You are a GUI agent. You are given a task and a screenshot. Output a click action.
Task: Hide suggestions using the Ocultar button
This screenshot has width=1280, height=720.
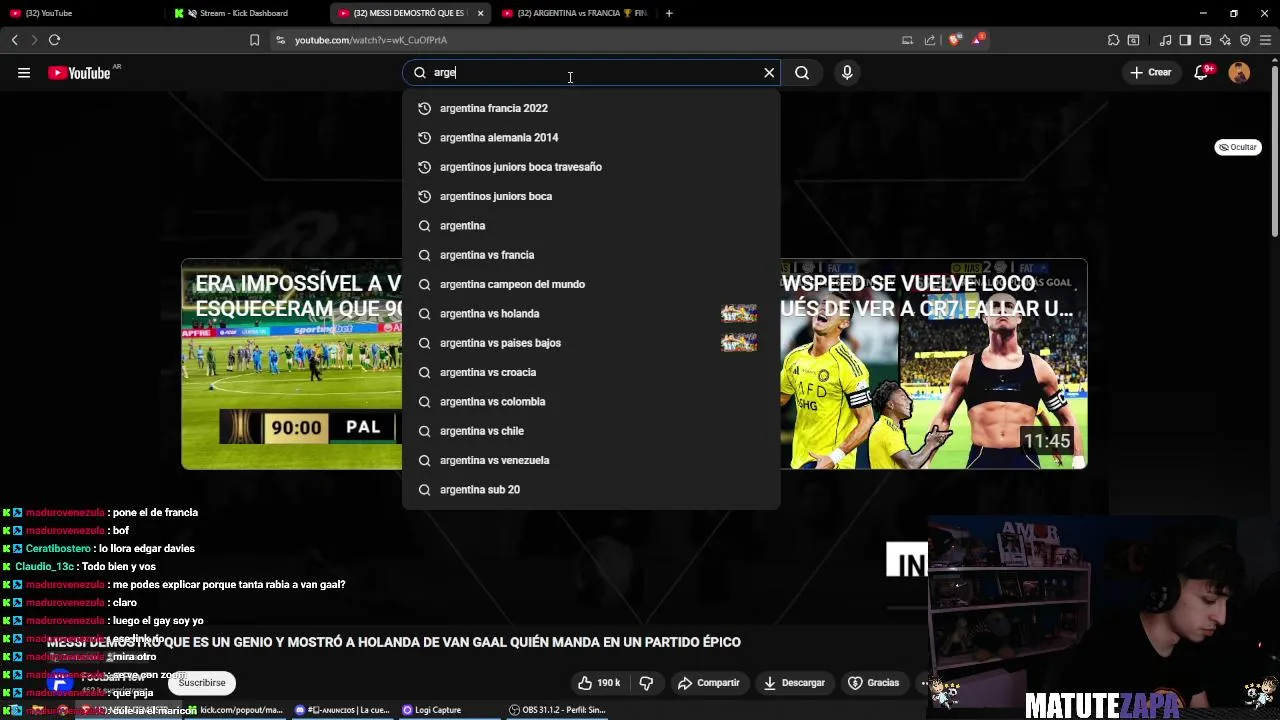point(1237,147)
